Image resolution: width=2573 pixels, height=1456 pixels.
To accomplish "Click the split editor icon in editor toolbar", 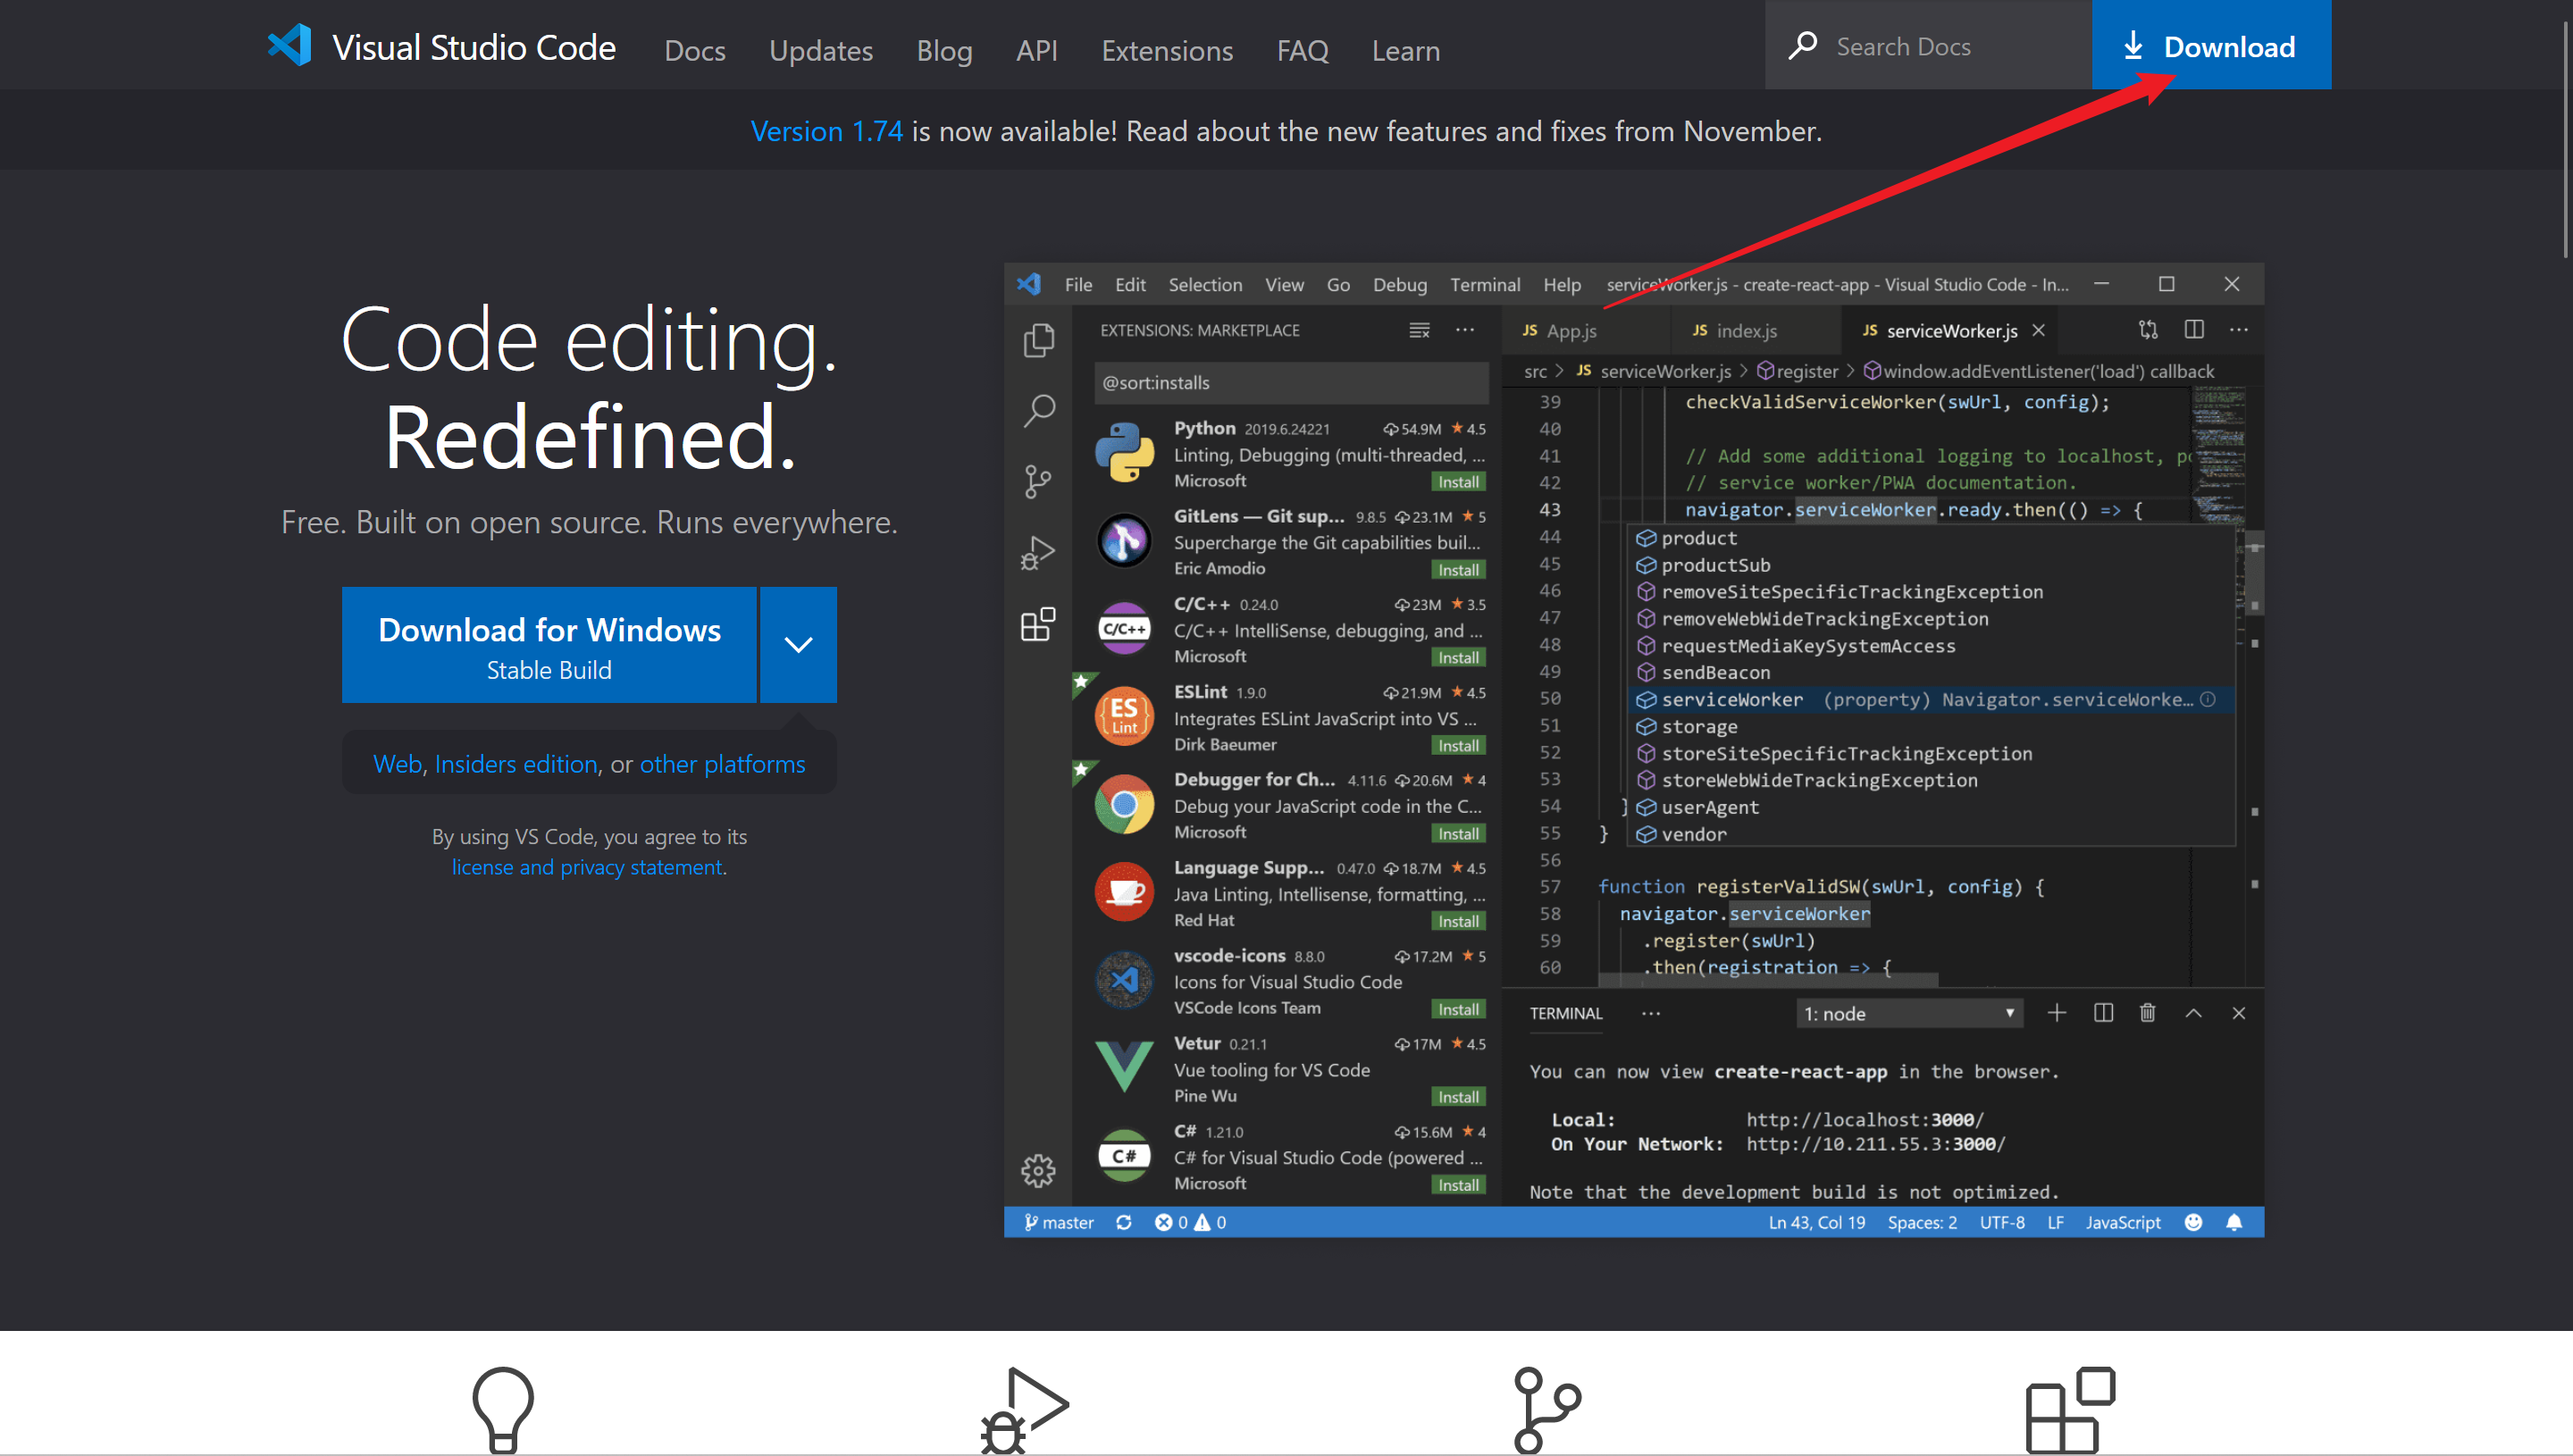I will coord(2194,329).
